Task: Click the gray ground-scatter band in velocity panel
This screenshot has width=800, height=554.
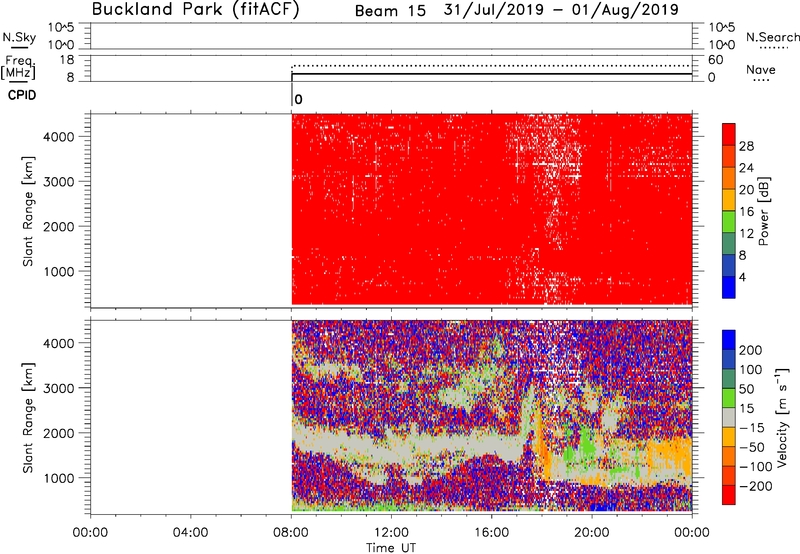Action: tap(408, 444)
